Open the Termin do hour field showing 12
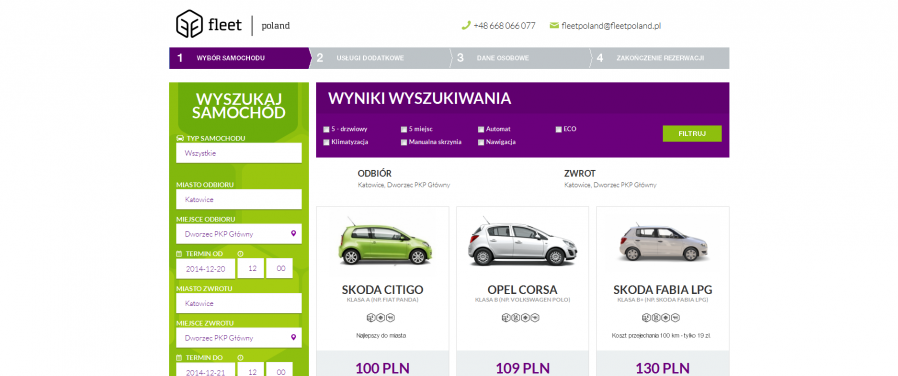The width and height of the screenshot is (898, 376). [250, 370]
